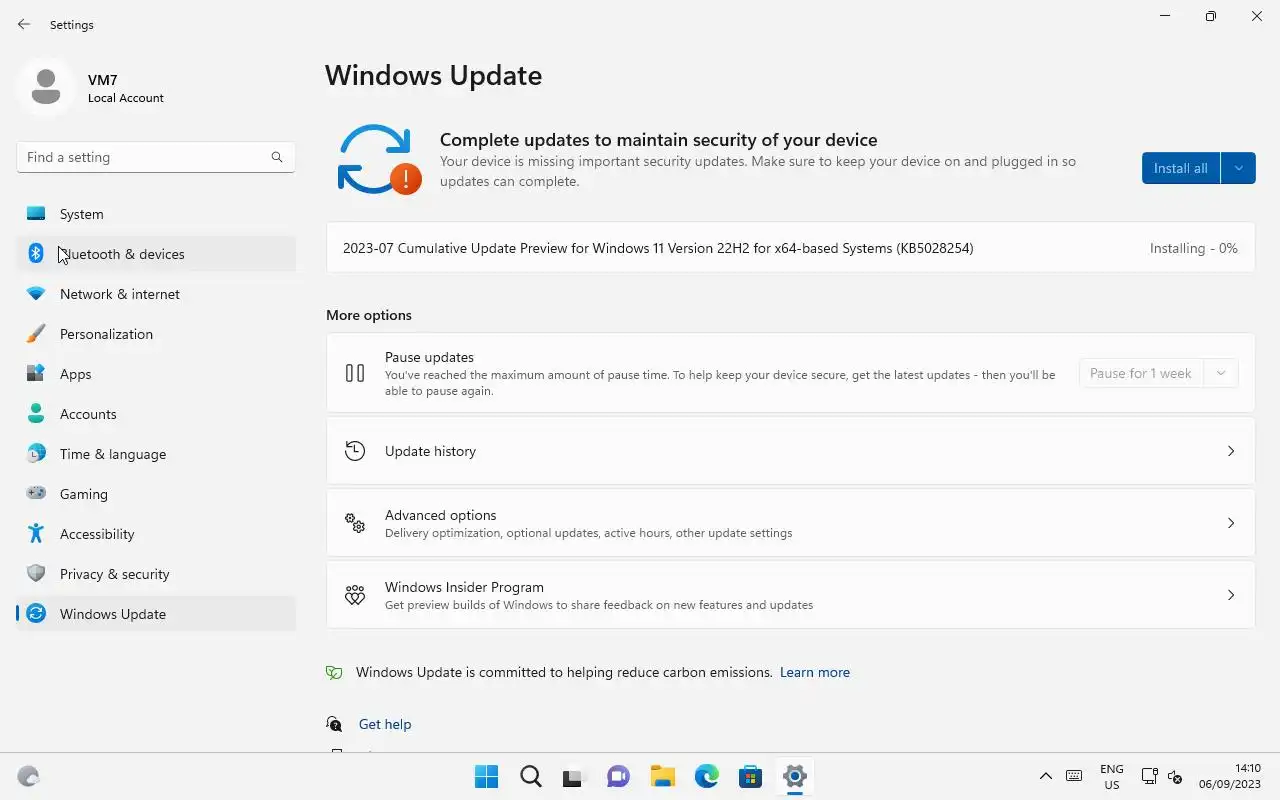1280x800 pixels.
Task: Click the Apps icon in sidebar
Action: [x=36, y=374]
